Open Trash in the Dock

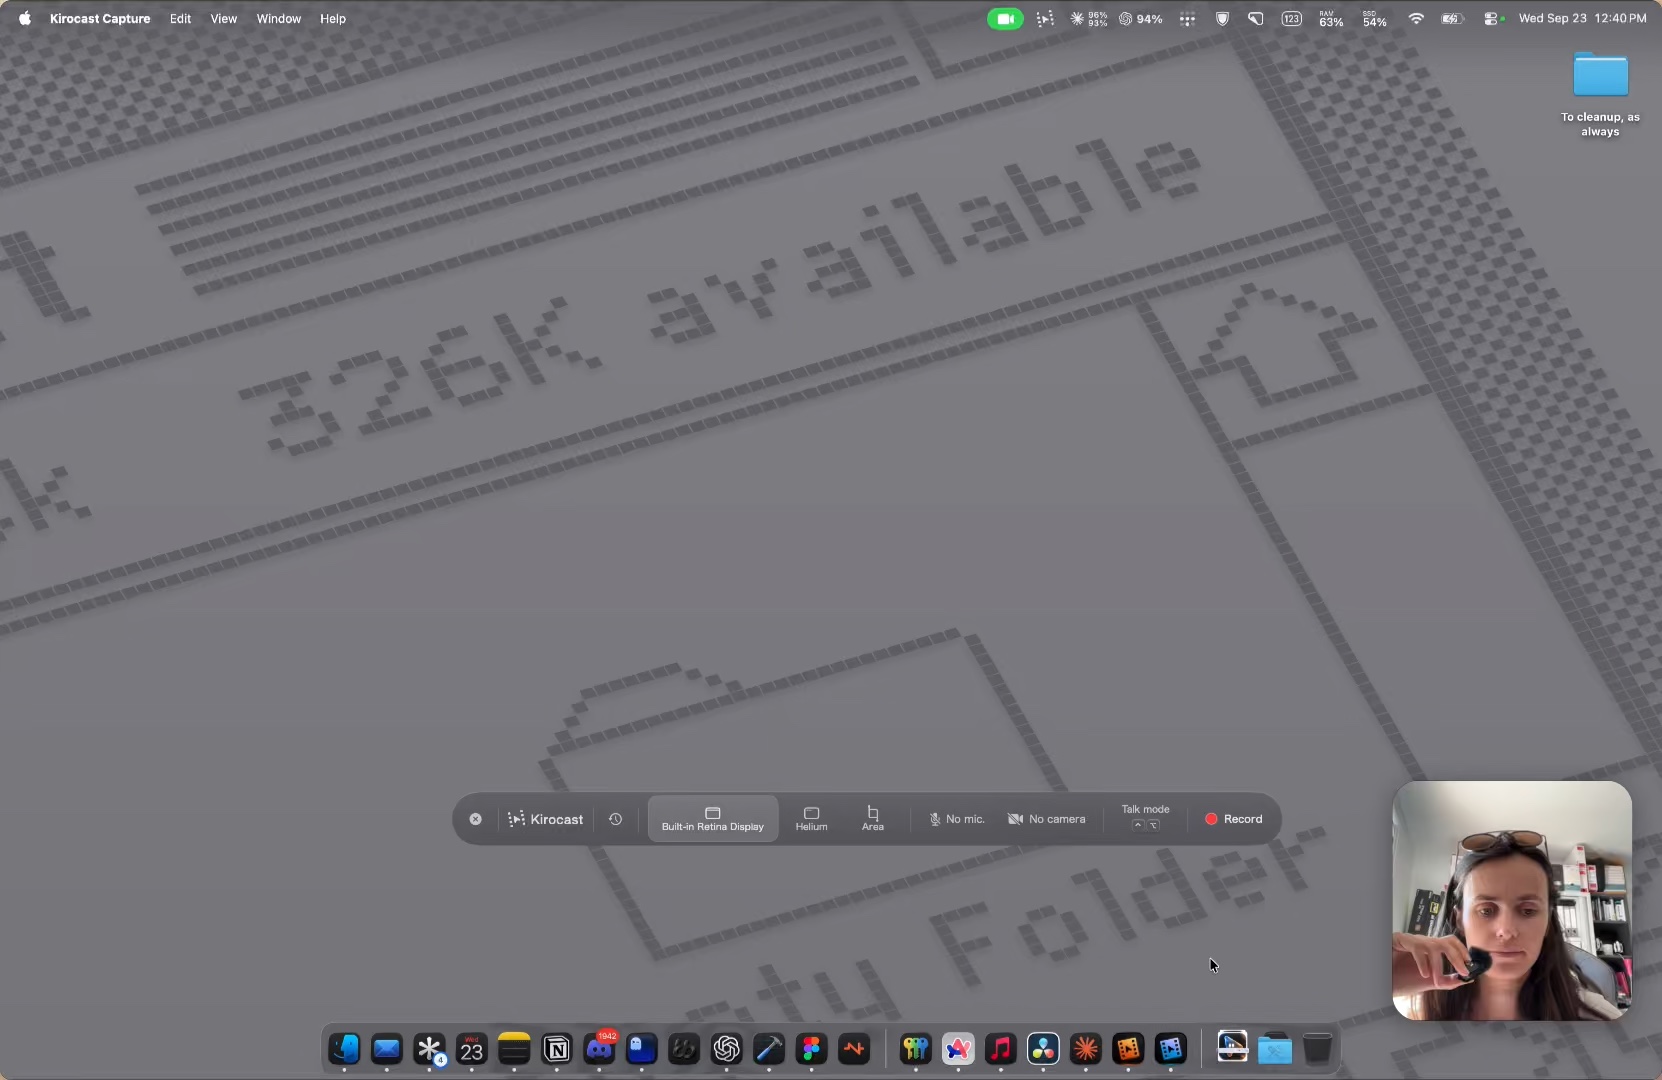[1317, 1048]
